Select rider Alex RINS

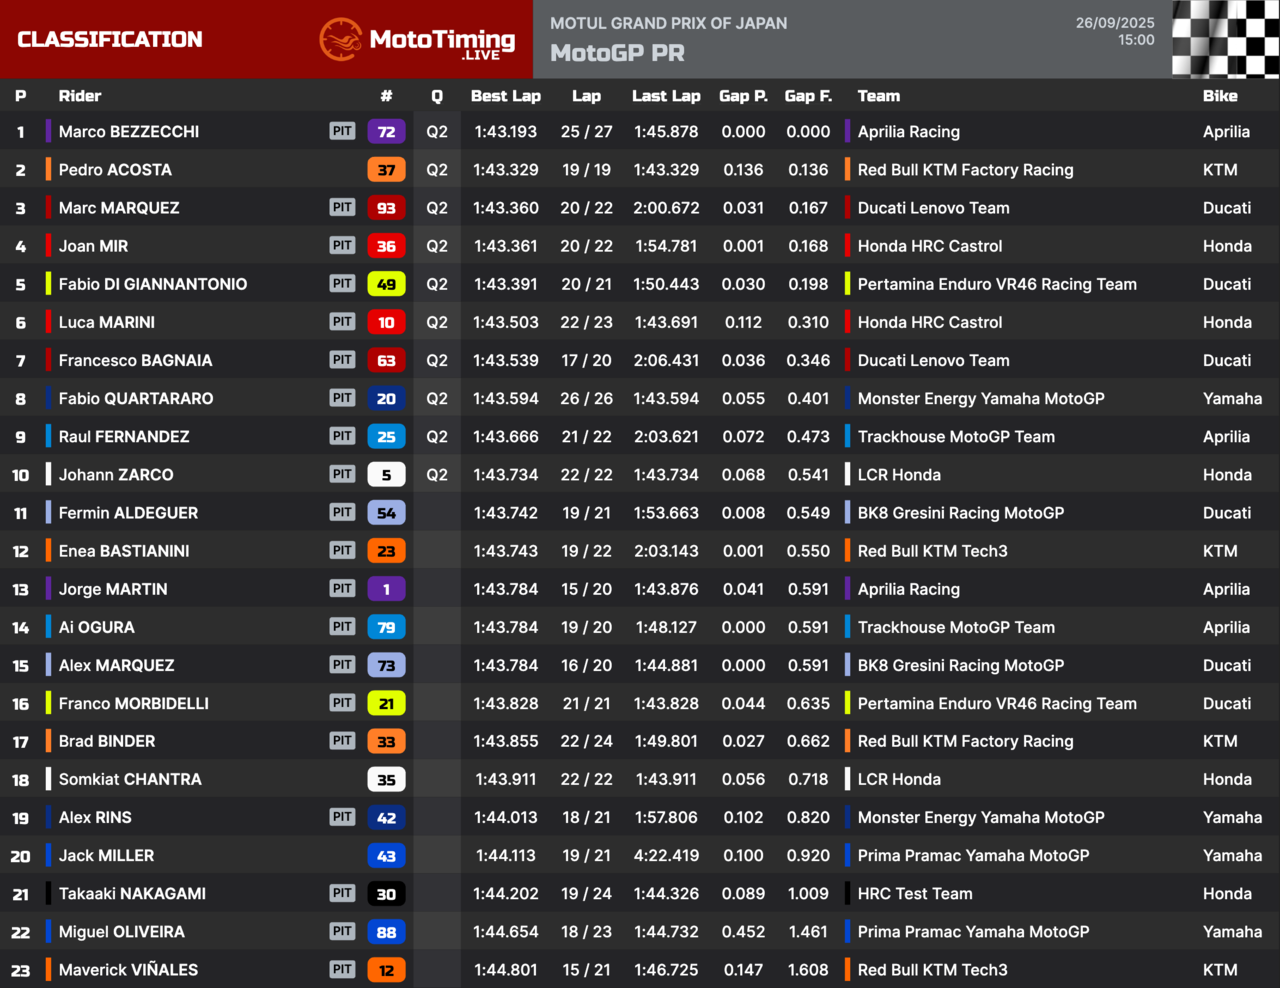pos(95,817)
